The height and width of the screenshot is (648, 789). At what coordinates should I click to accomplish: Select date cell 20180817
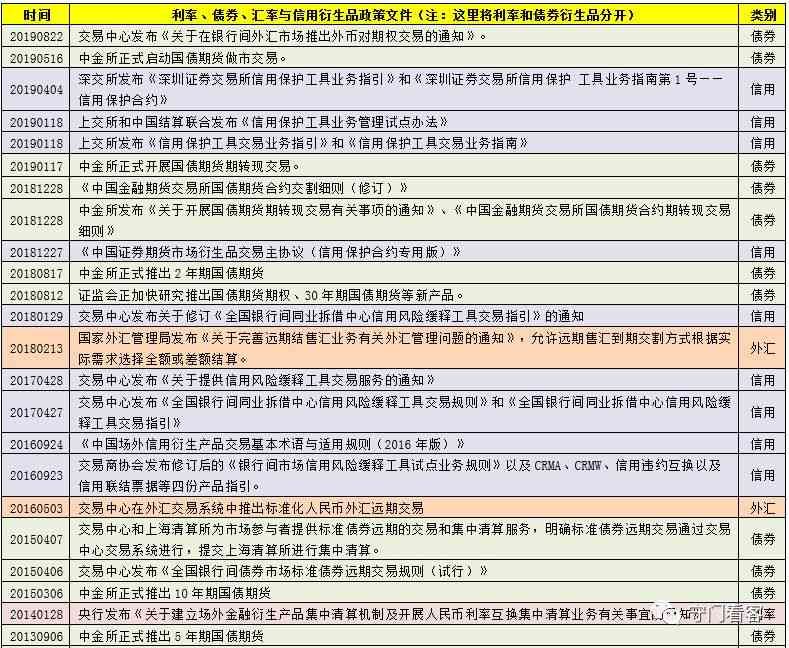tap(36, 273)
